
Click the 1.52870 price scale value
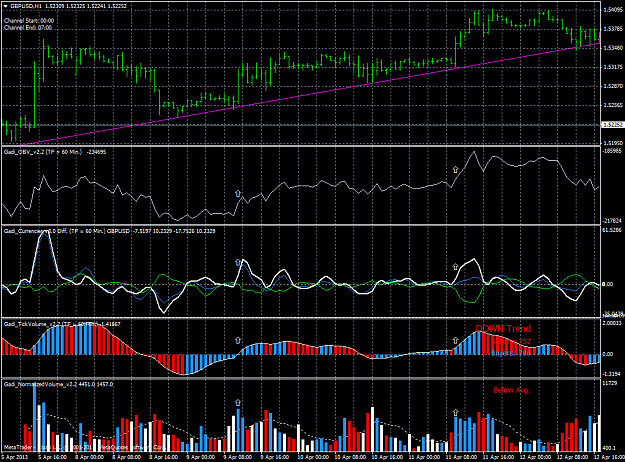pos(613,86)
